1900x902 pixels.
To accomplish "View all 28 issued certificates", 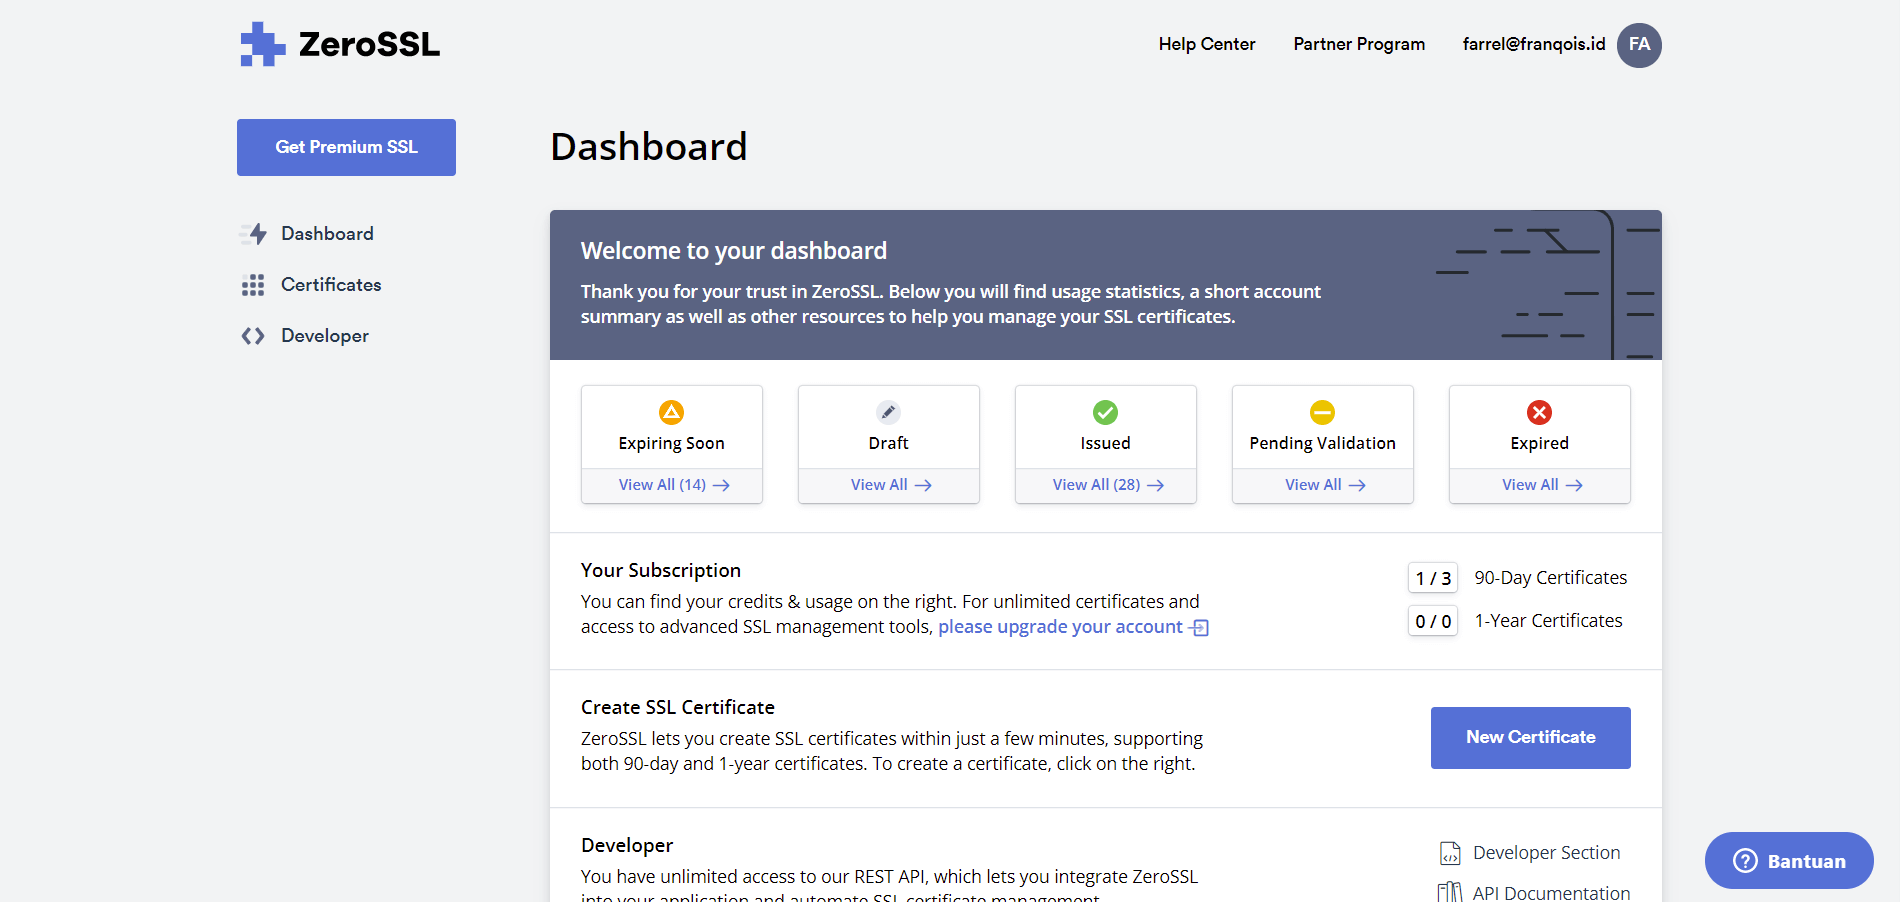I will pos(1108,485).
